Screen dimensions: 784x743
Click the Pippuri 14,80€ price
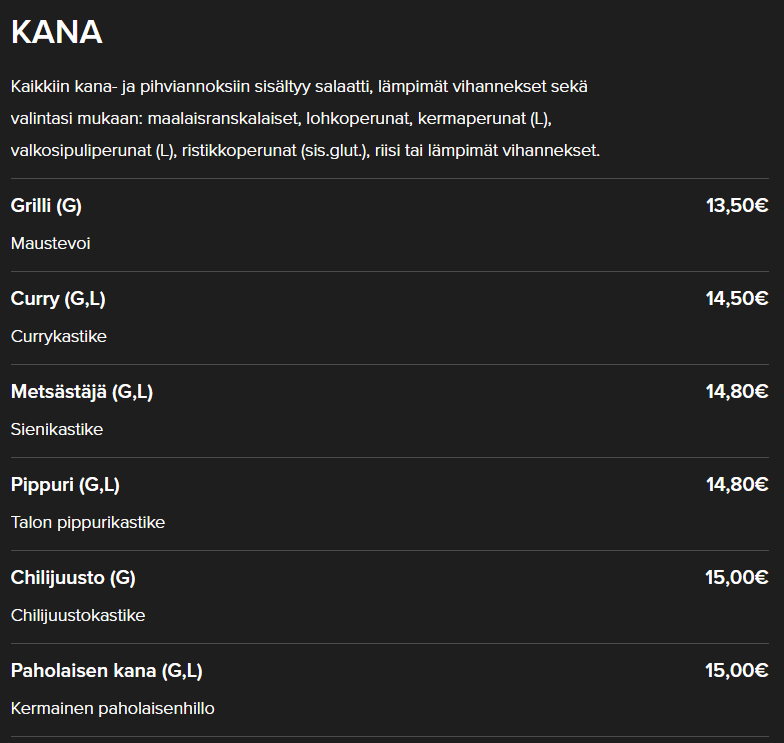click(737, 484)
